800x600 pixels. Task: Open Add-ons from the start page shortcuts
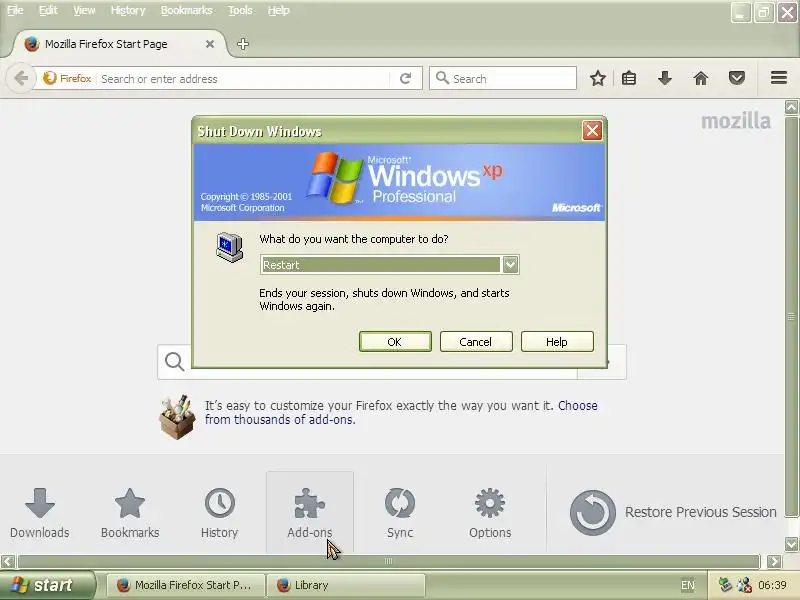coord(310,513)
